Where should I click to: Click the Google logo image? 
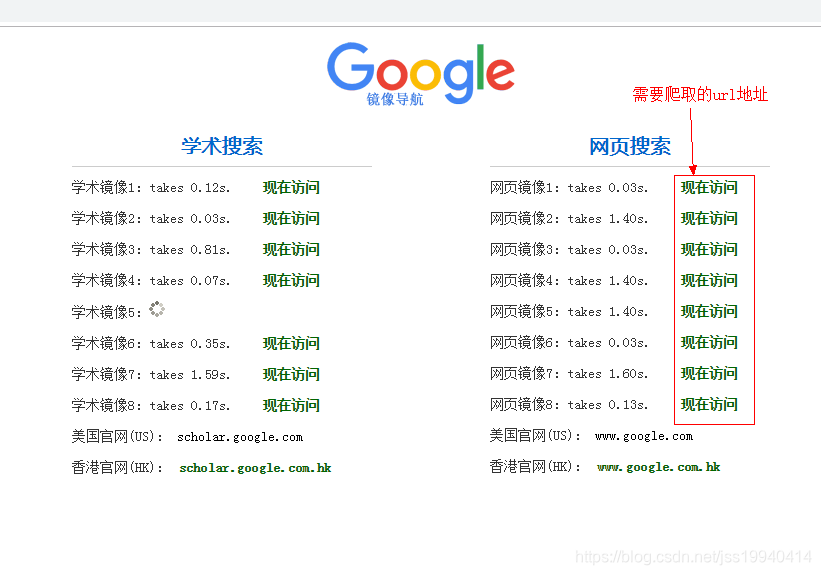pos(420,73)
